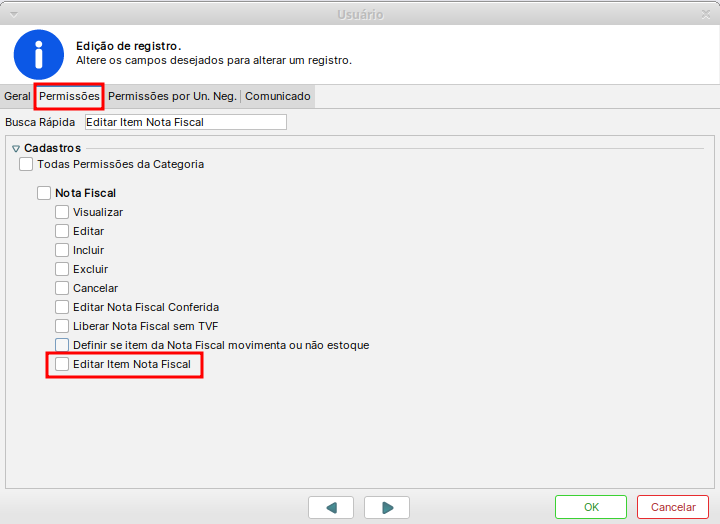Viewport: 720px width, 524px height.
Task: Check the Visualizar permission
Action: coord(62,212)
